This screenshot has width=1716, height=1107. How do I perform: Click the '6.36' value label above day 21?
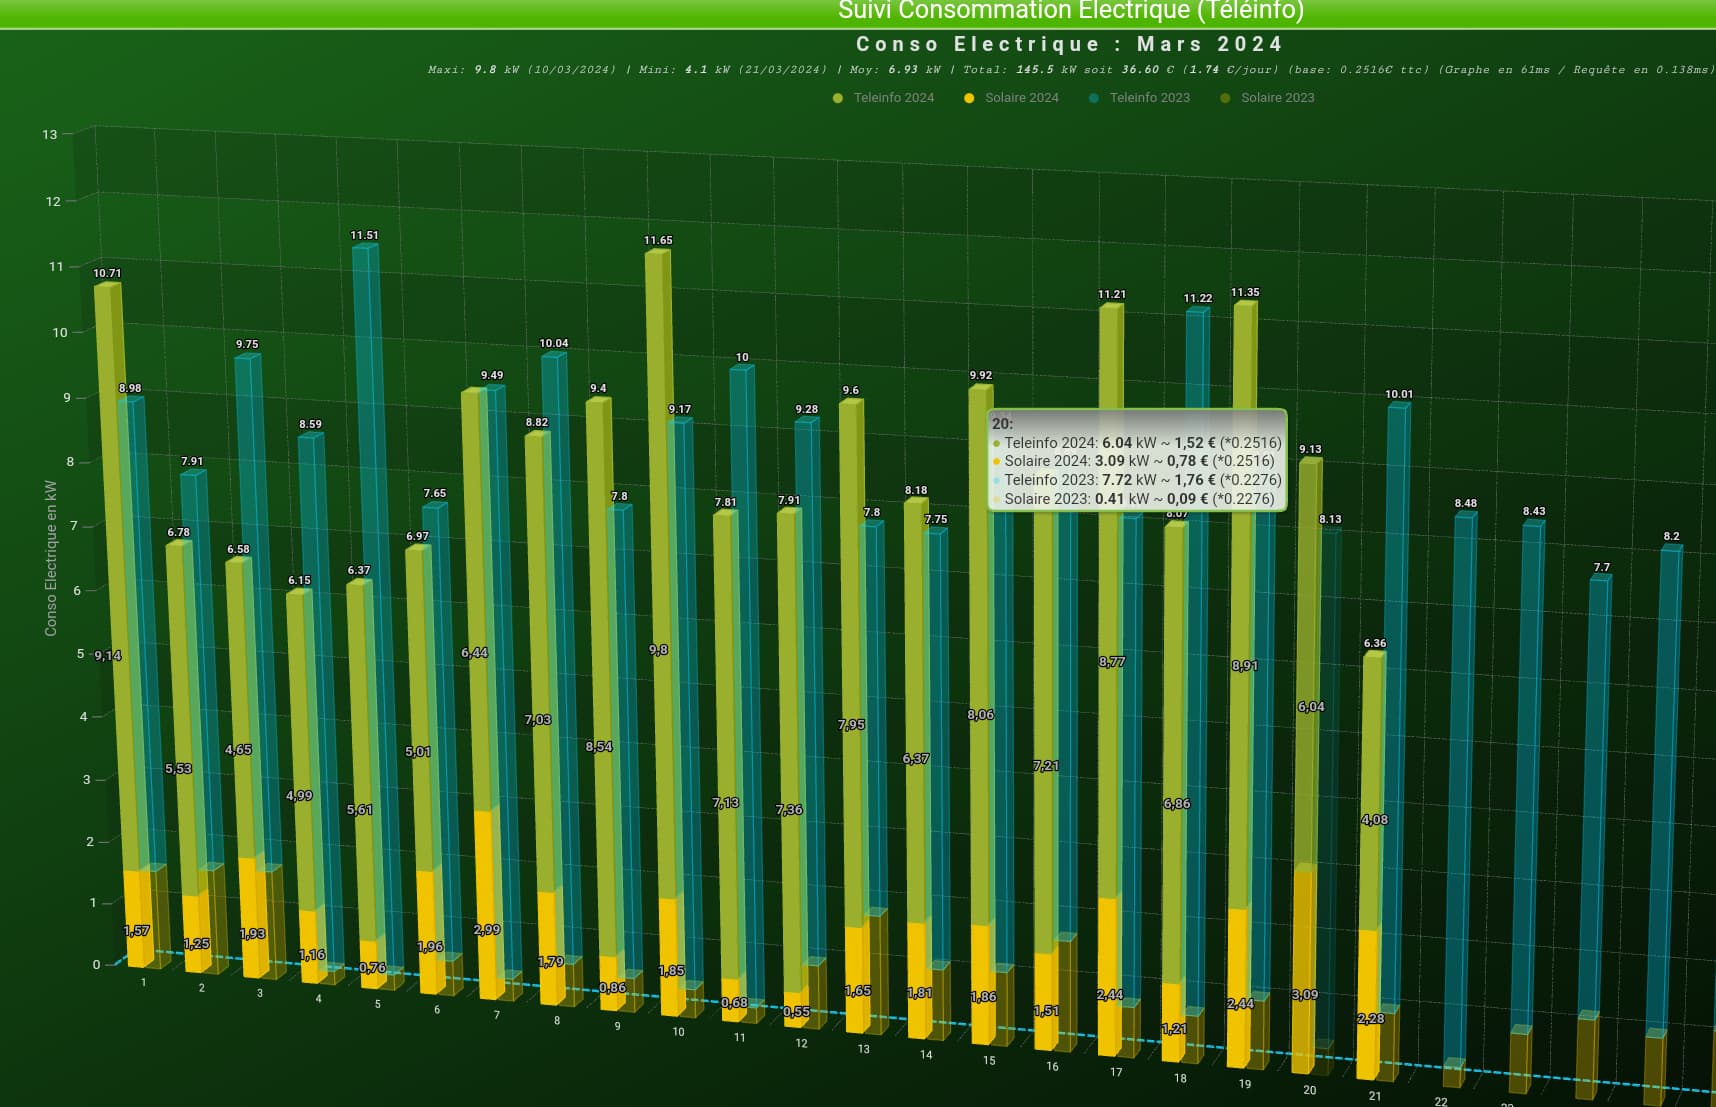tap(1375, 644)
